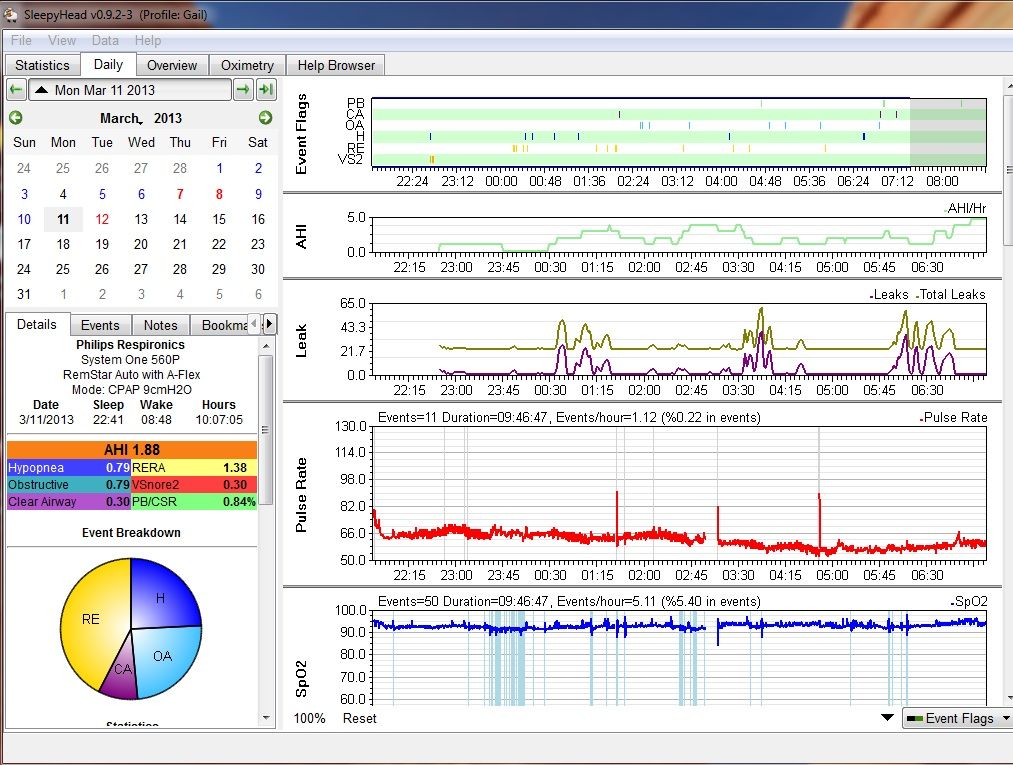Click the blue Hypopnea index cell

[x=69, y=467]
